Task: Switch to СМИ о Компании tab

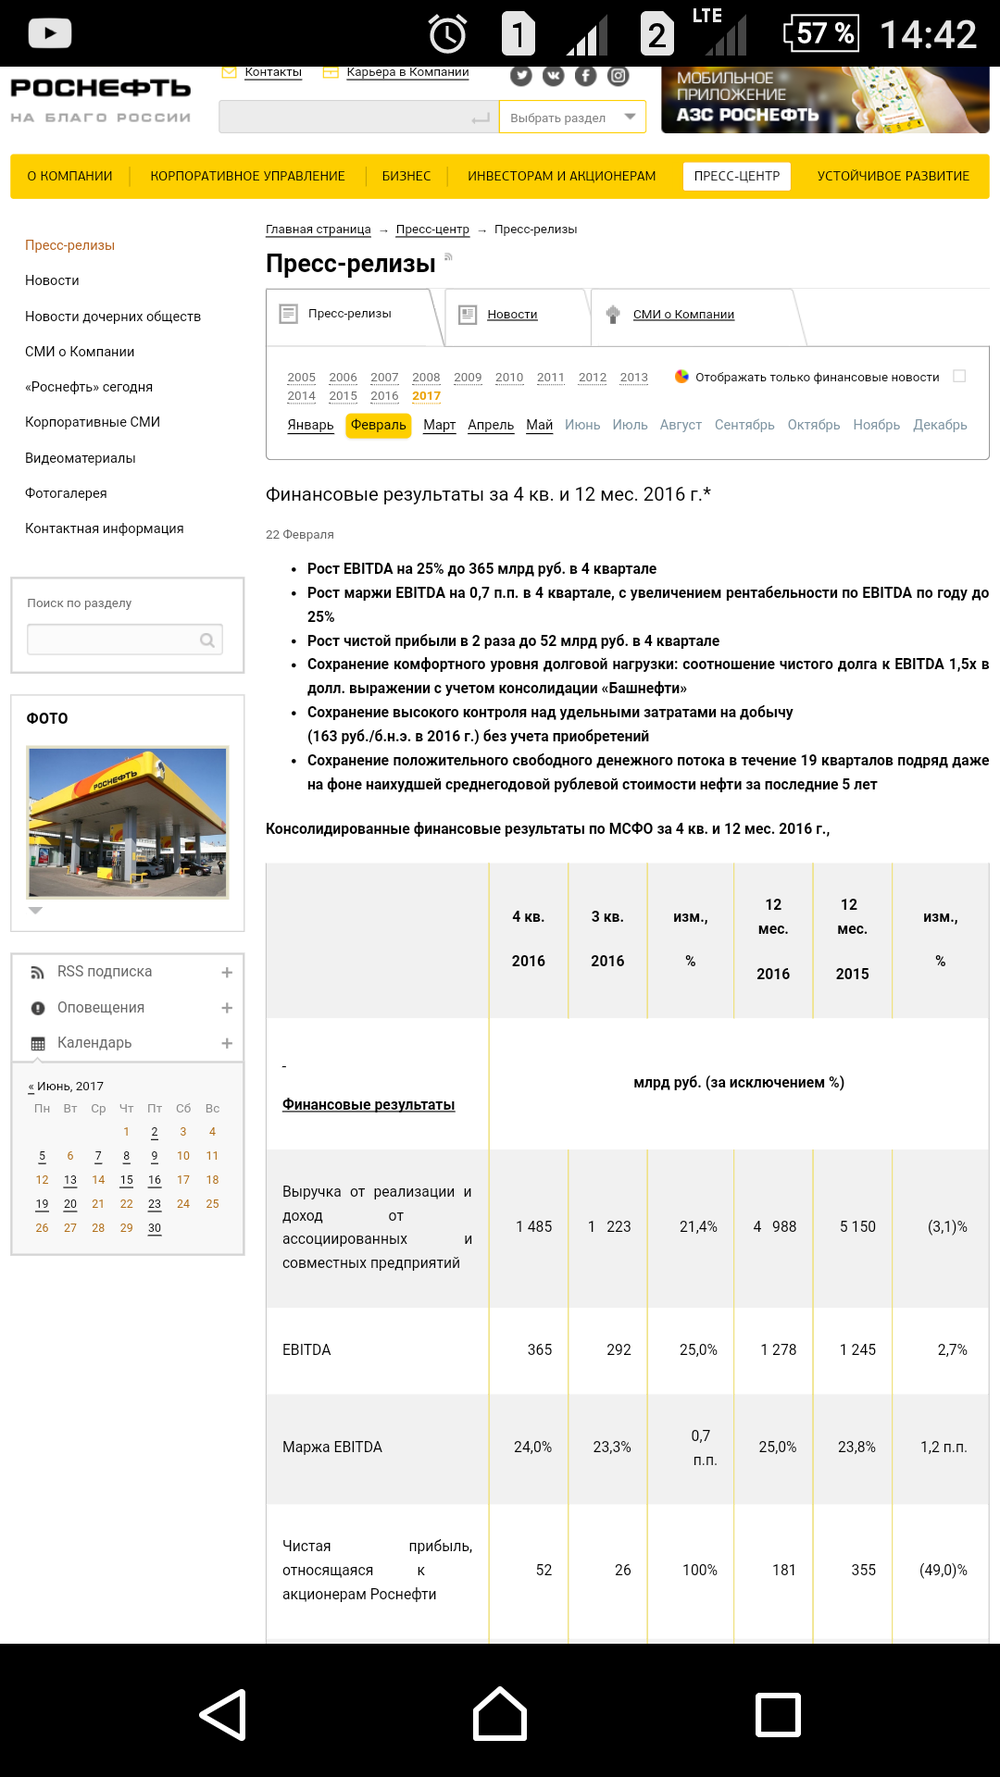Action: click(684, 315)
